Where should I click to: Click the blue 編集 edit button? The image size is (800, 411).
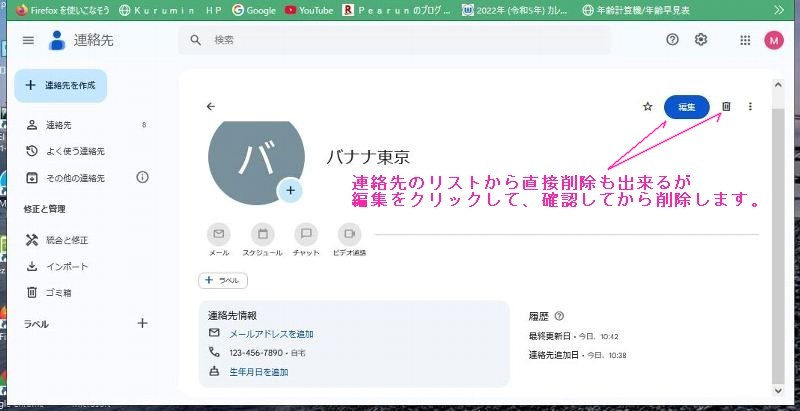tap(687, 107)
